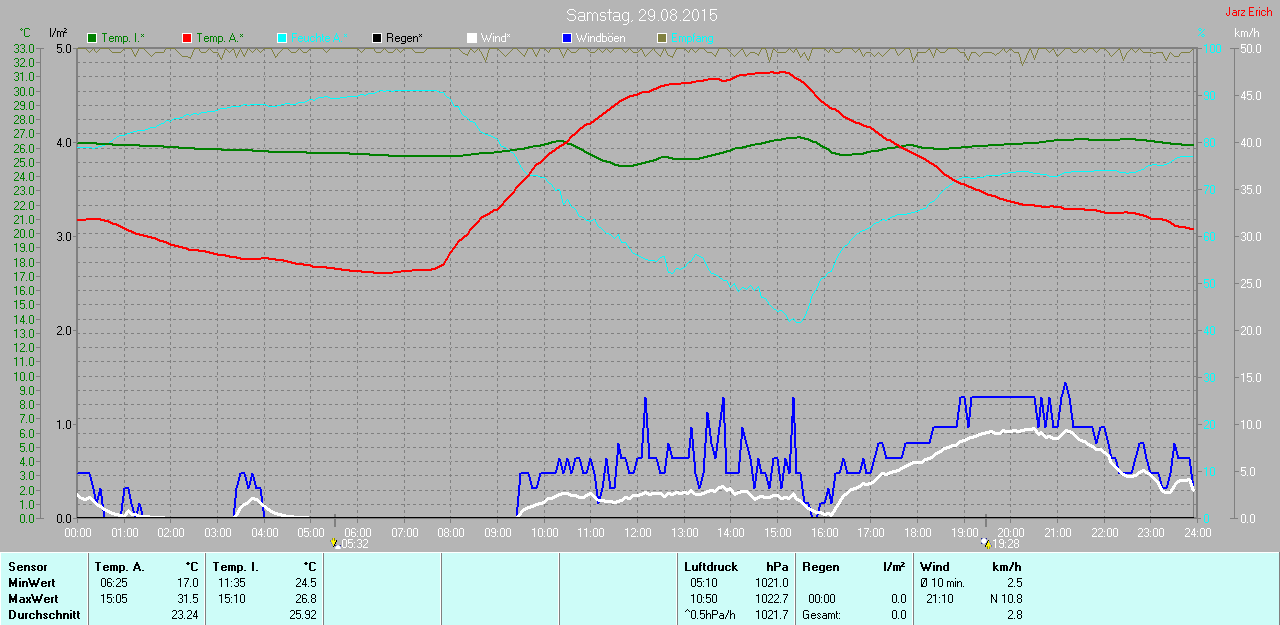Click the sunset icon at 19:28
This screenshot has height=625, width=1280.
(987, 543)
